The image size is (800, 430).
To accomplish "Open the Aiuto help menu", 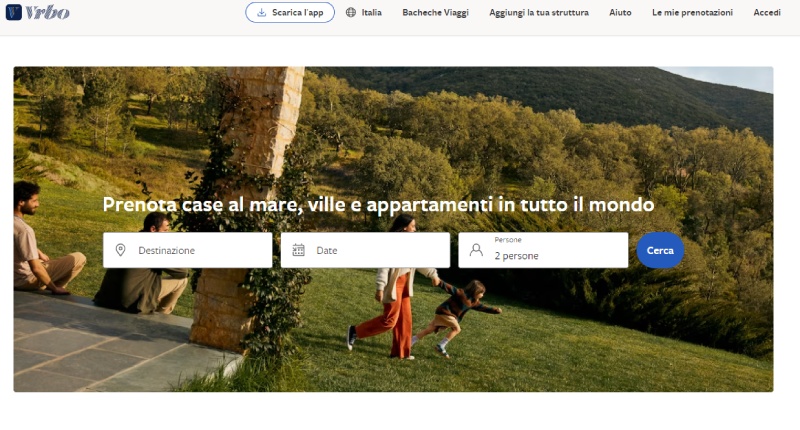I will pos(620,12).
